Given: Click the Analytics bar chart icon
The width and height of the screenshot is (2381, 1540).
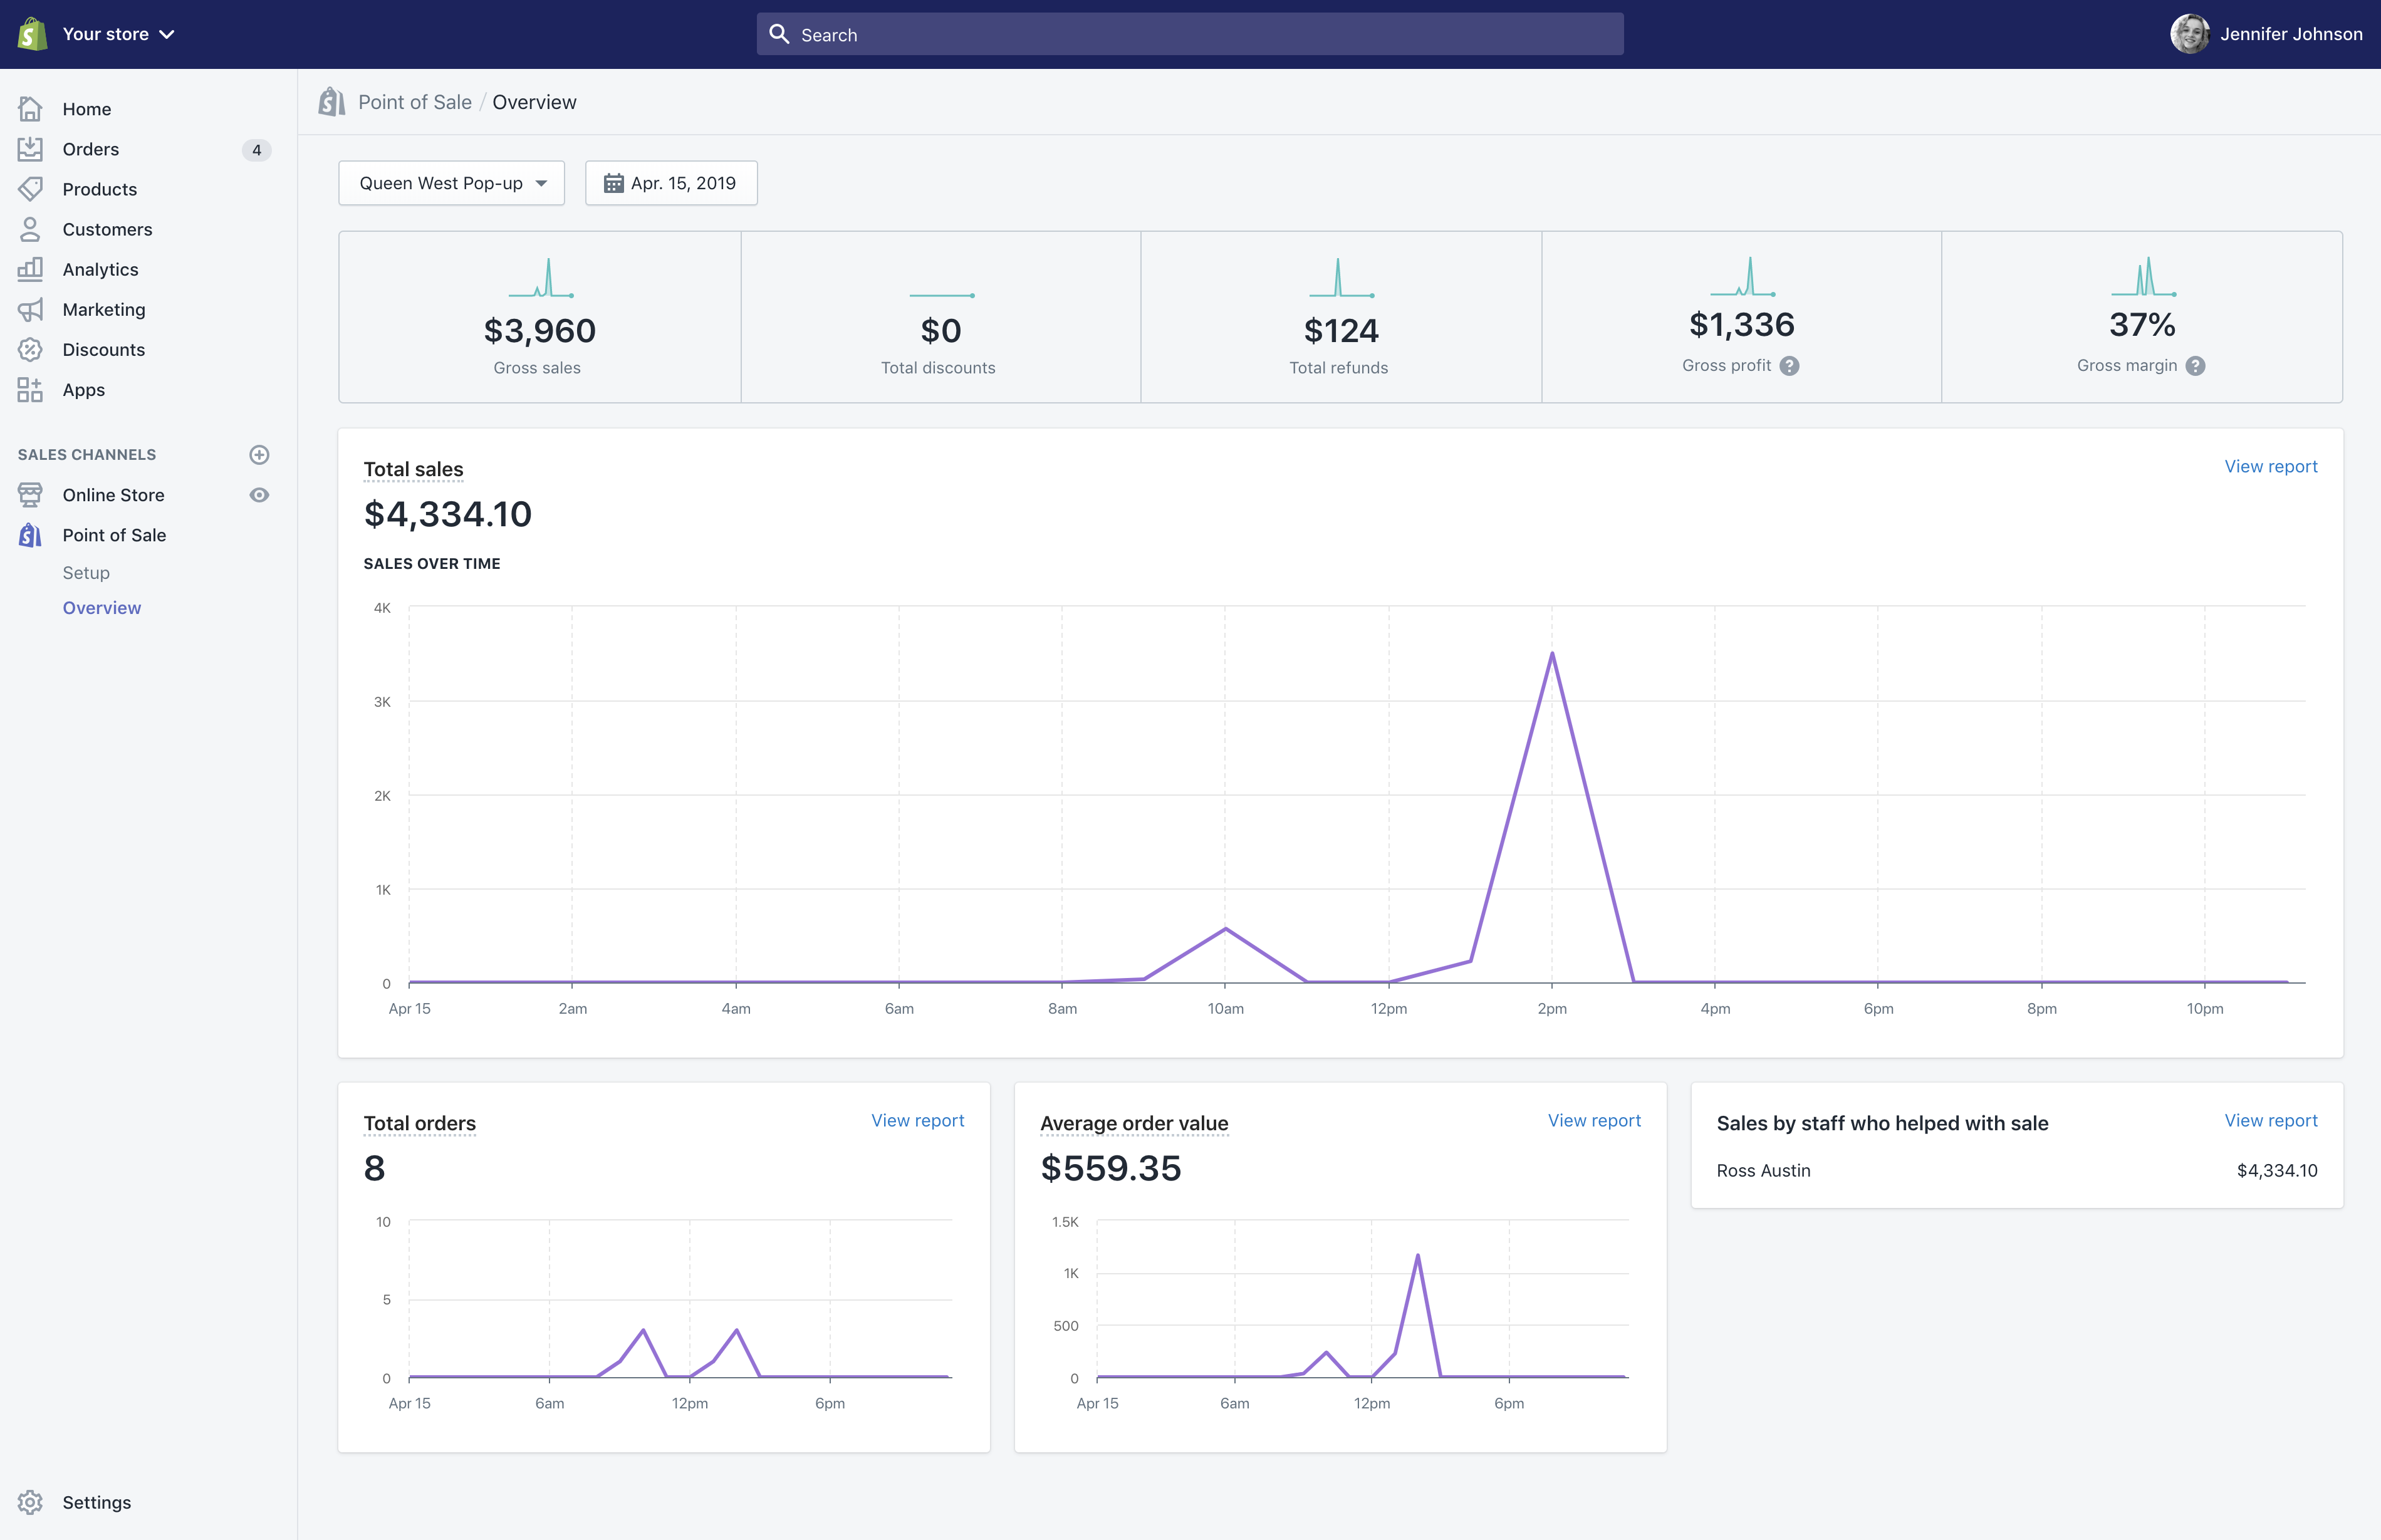Looking at the screenshot, I should point(30,269).
